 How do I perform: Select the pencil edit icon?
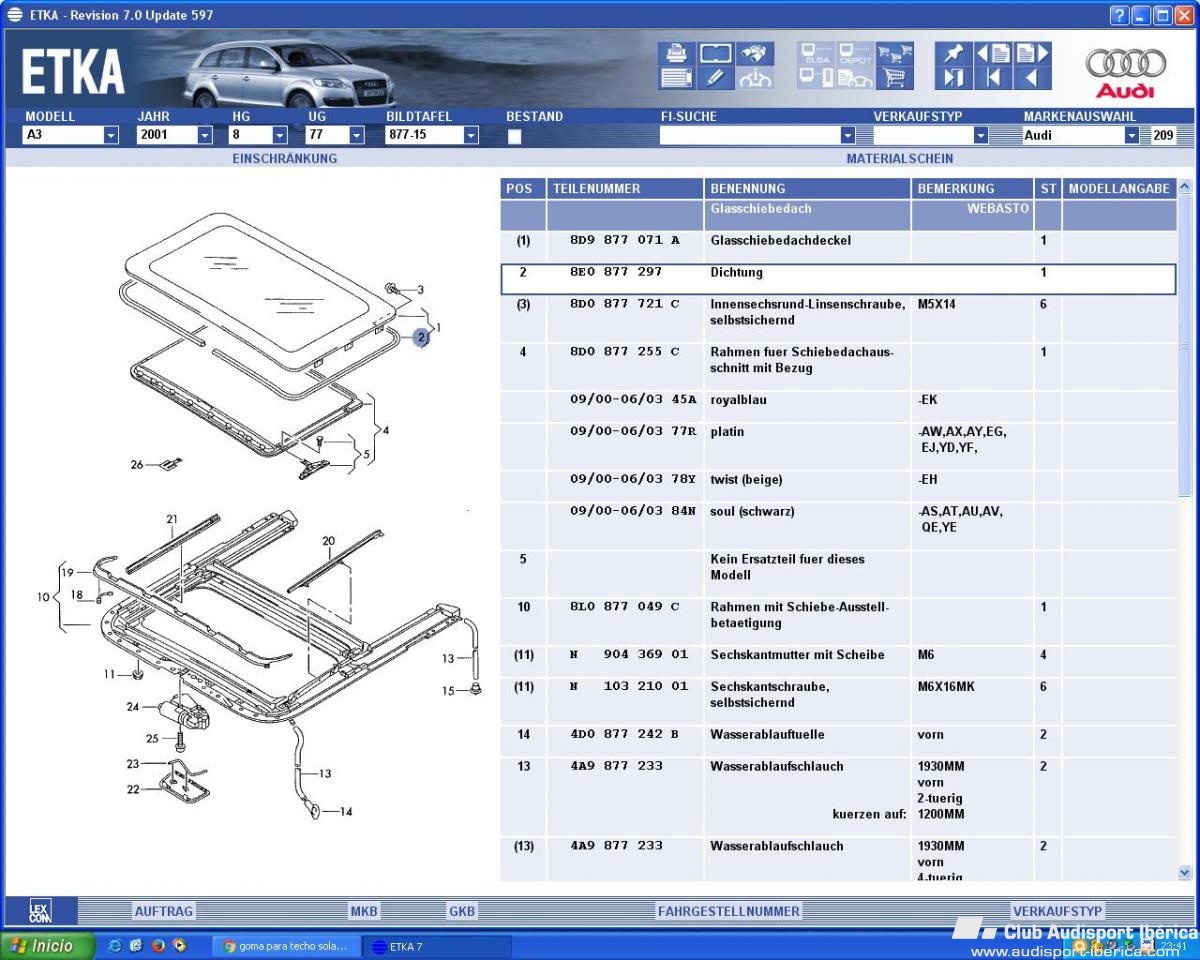pos(715,78)
